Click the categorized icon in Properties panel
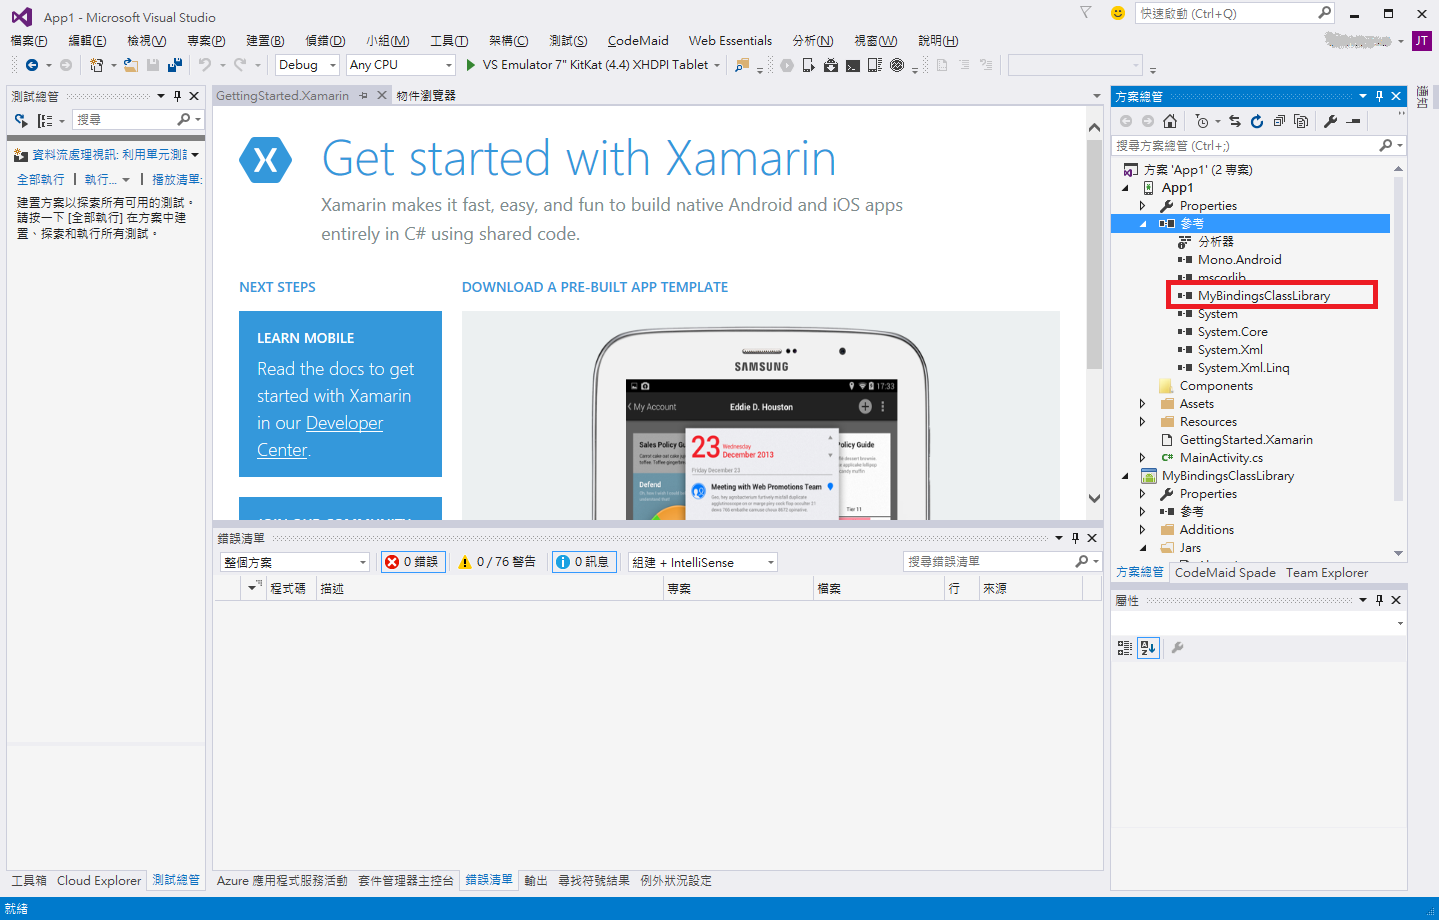The width and height of the screenshot is (1439, 921). point(1125,648)
